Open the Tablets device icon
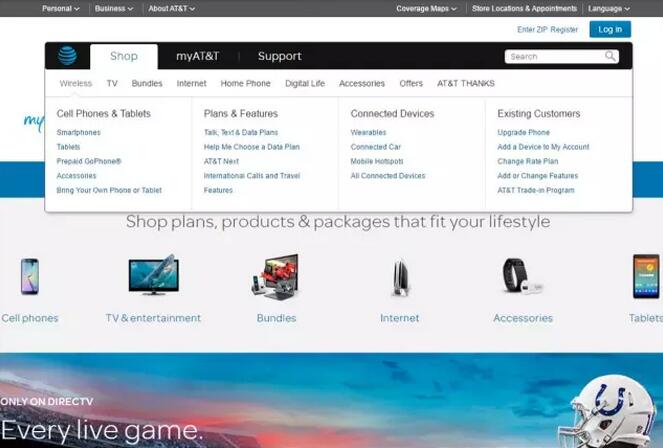The height and width of the screenshot is (448, 663). click(x=646, y=276)
